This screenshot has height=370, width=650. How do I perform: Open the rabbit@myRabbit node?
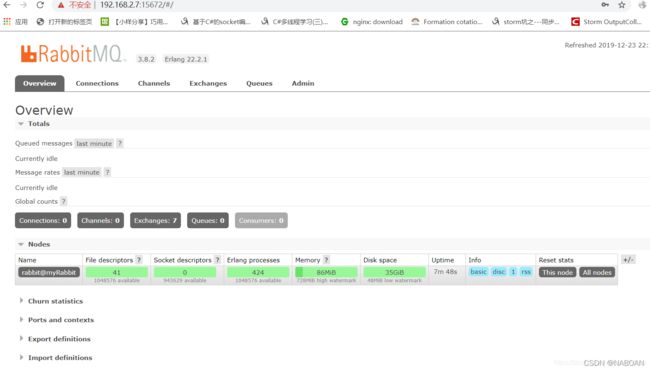coord(49,272)
